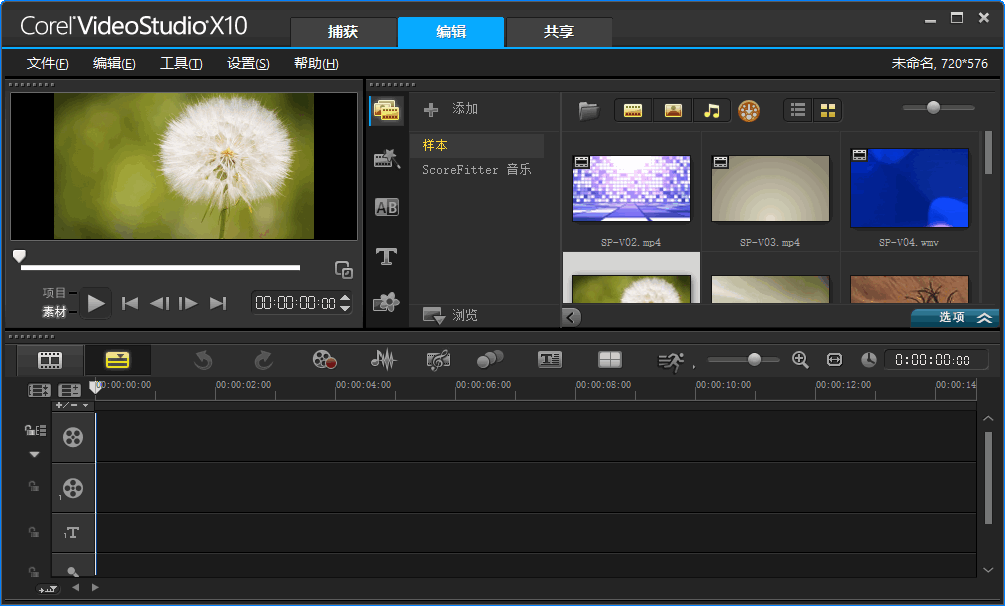Open the Track Manager icon beside the ruler
1005x606 pixels.
(x=69, y=390)
